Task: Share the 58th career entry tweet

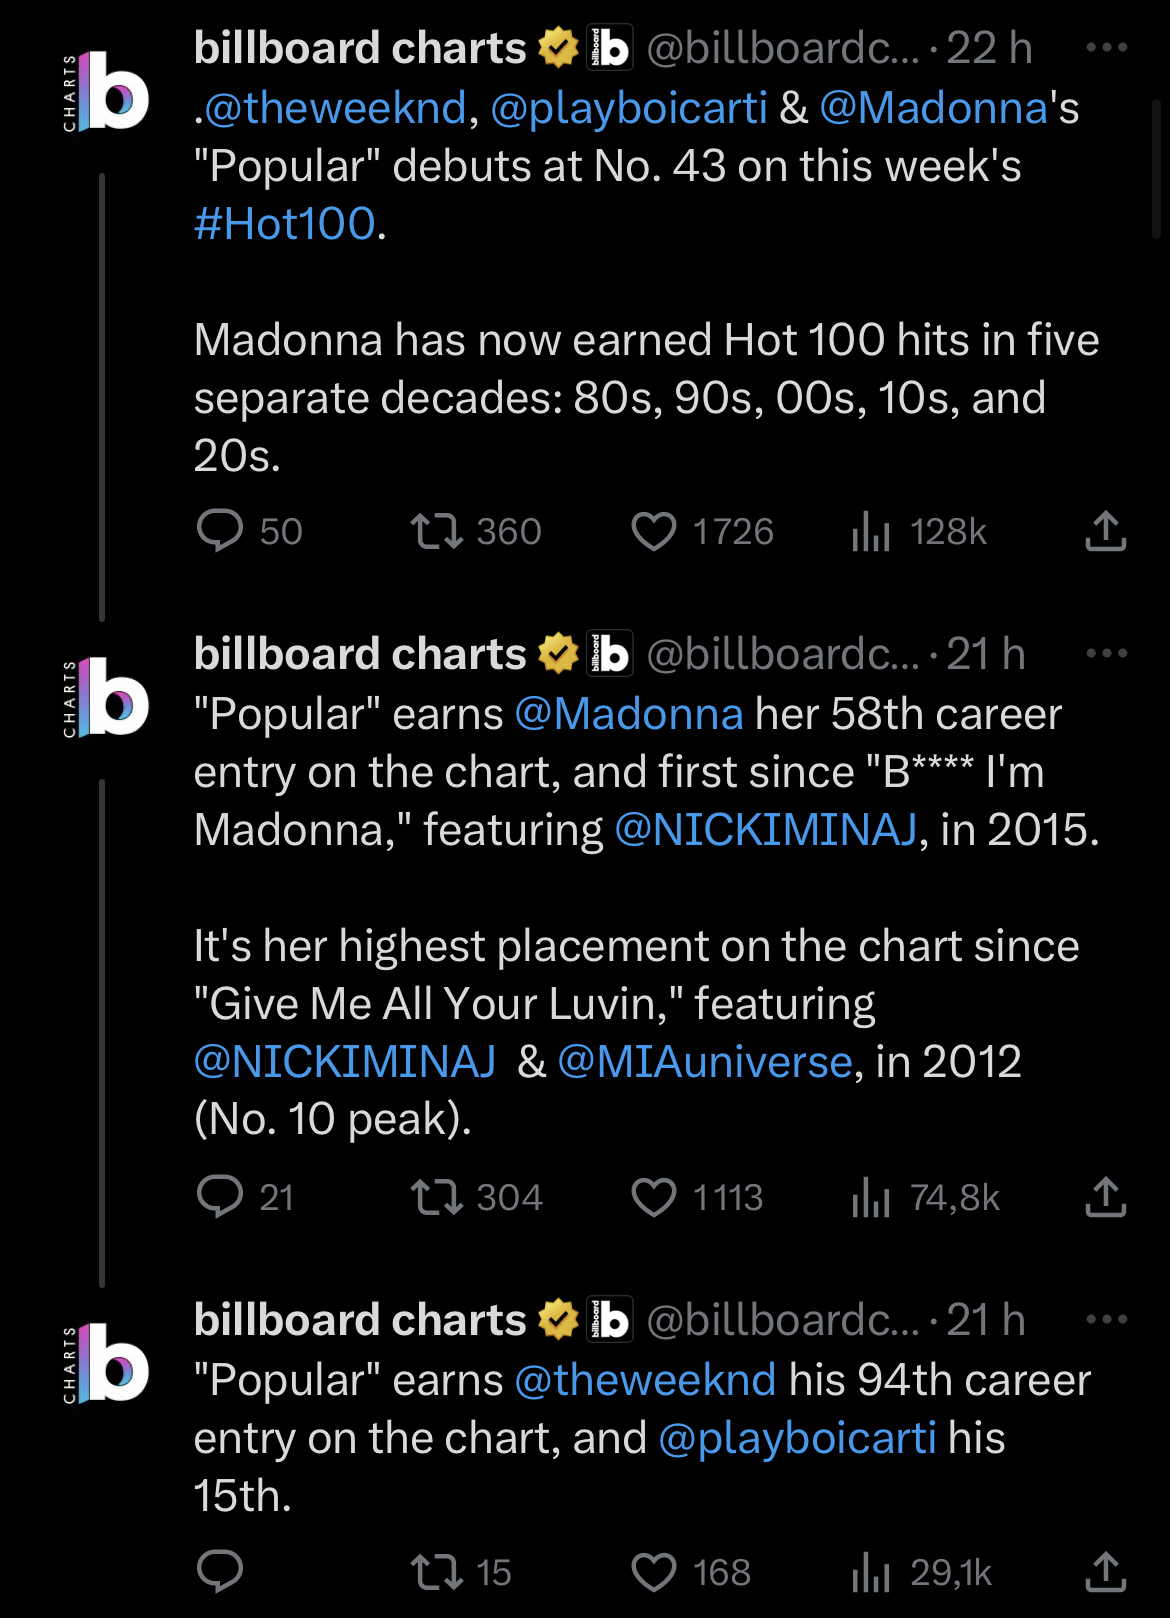Action: point(1105,1197)
